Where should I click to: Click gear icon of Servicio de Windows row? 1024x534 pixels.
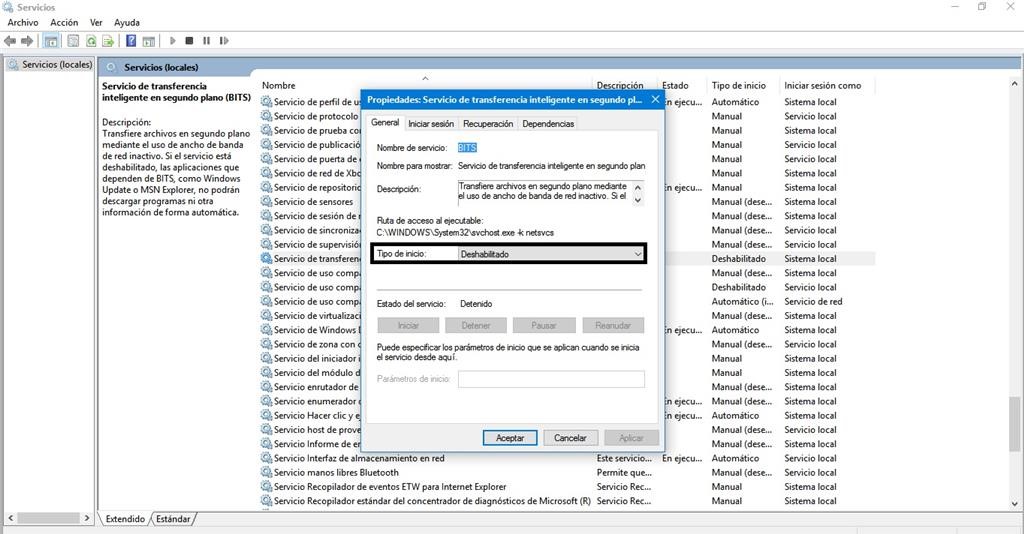click(x=266, y=329)
